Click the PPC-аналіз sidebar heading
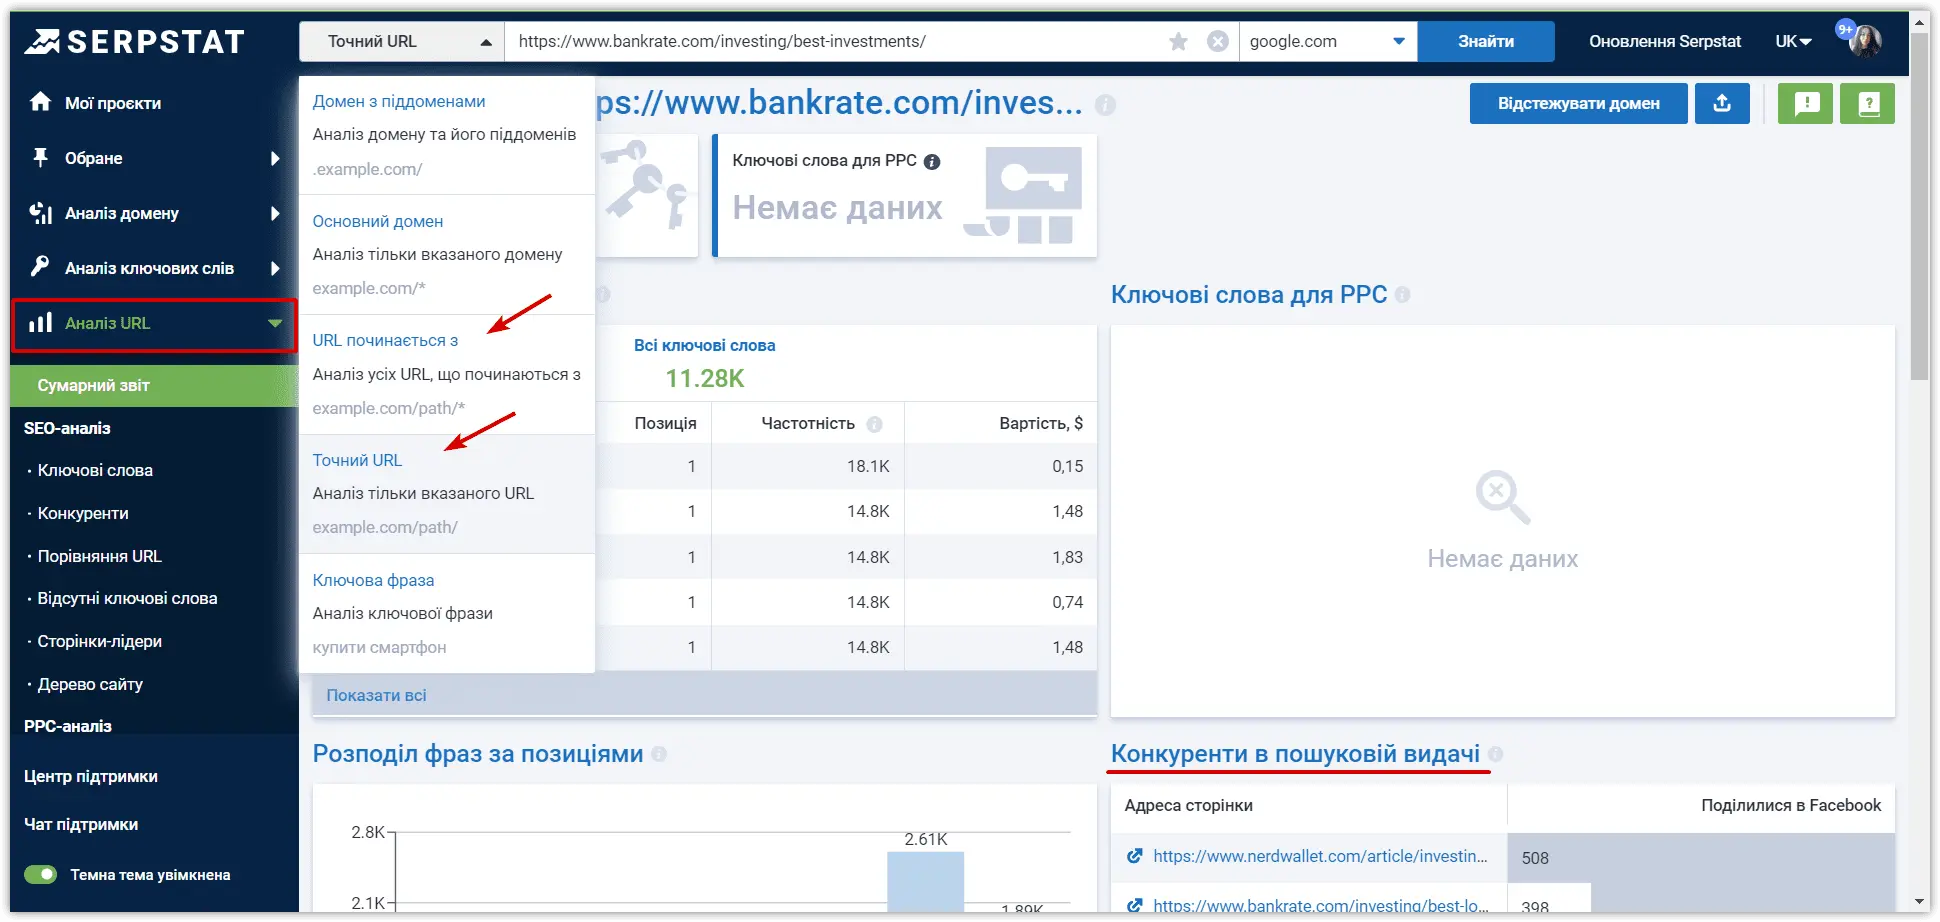Screen dimensions: 1940x922 (67, 726)
